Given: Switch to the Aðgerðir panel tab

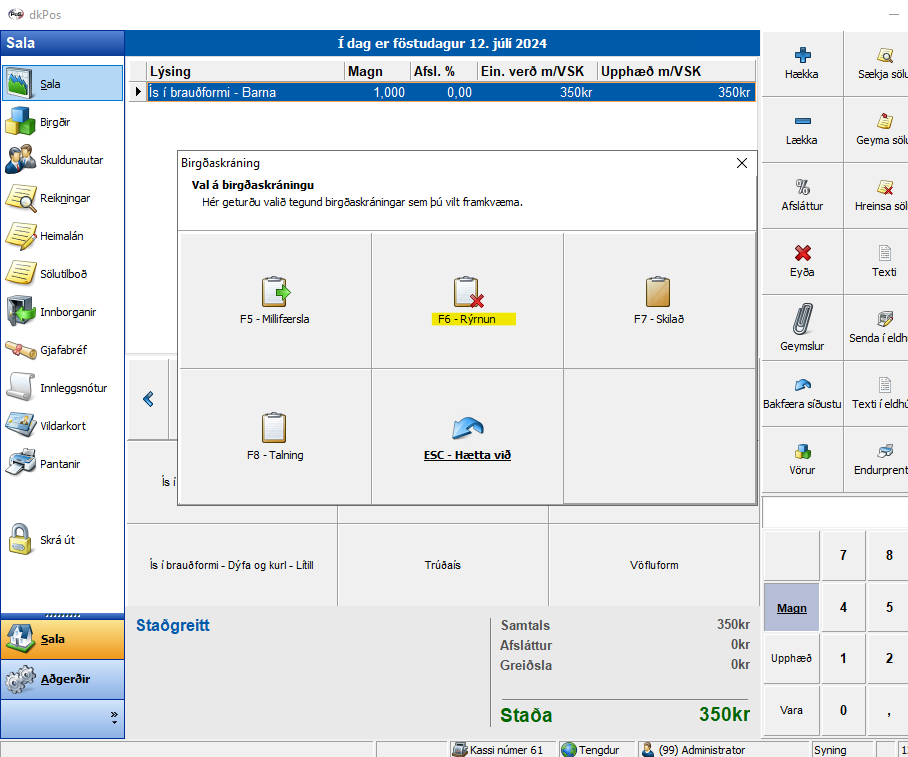Looking at the screenshot, I should [x=62, y=679].
